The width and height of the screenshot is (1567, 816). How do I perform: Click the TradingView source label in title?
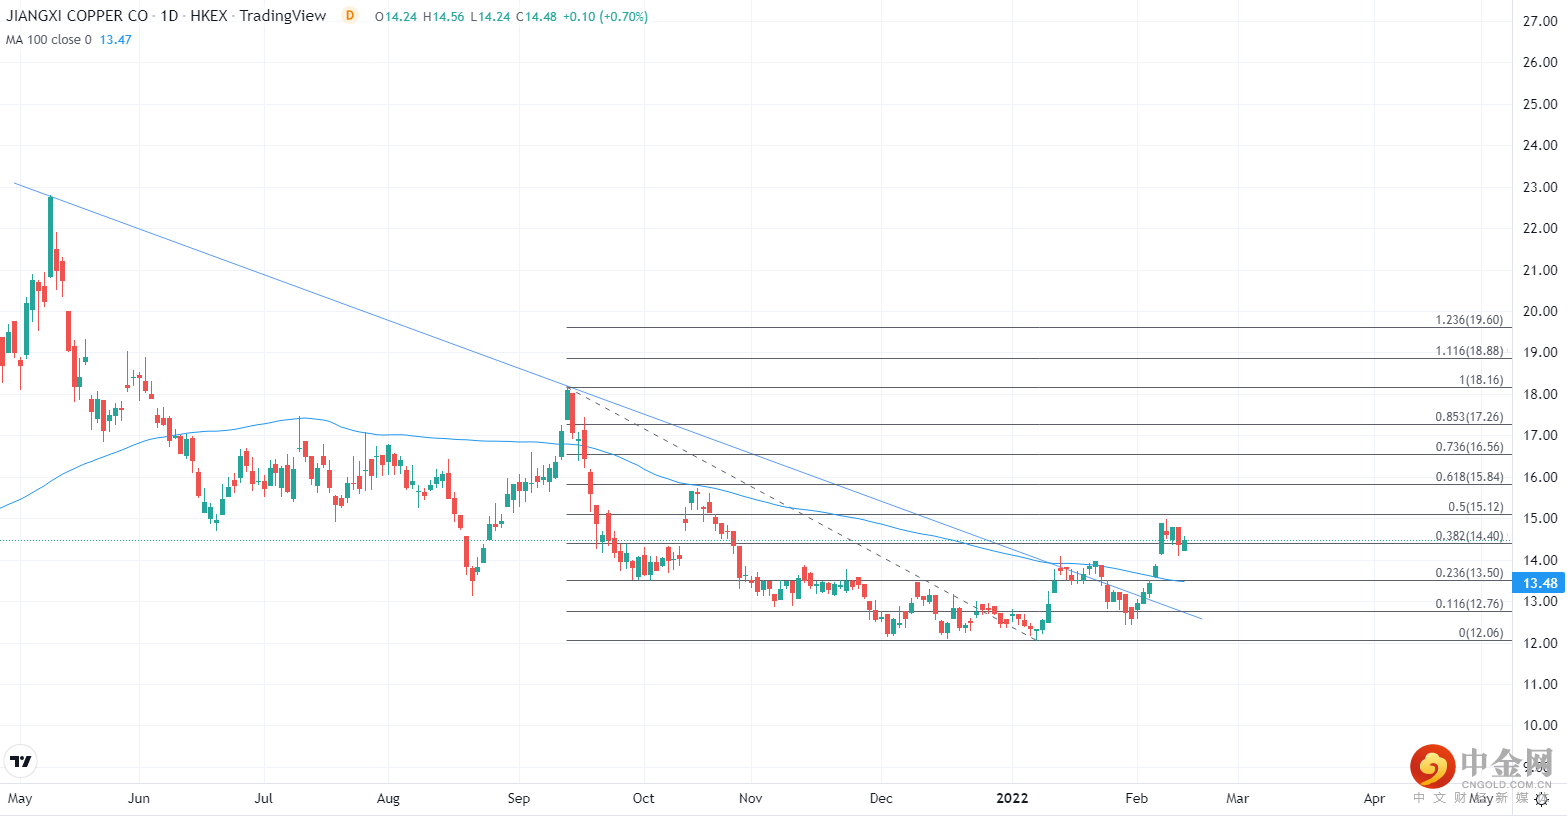(283, 16)
